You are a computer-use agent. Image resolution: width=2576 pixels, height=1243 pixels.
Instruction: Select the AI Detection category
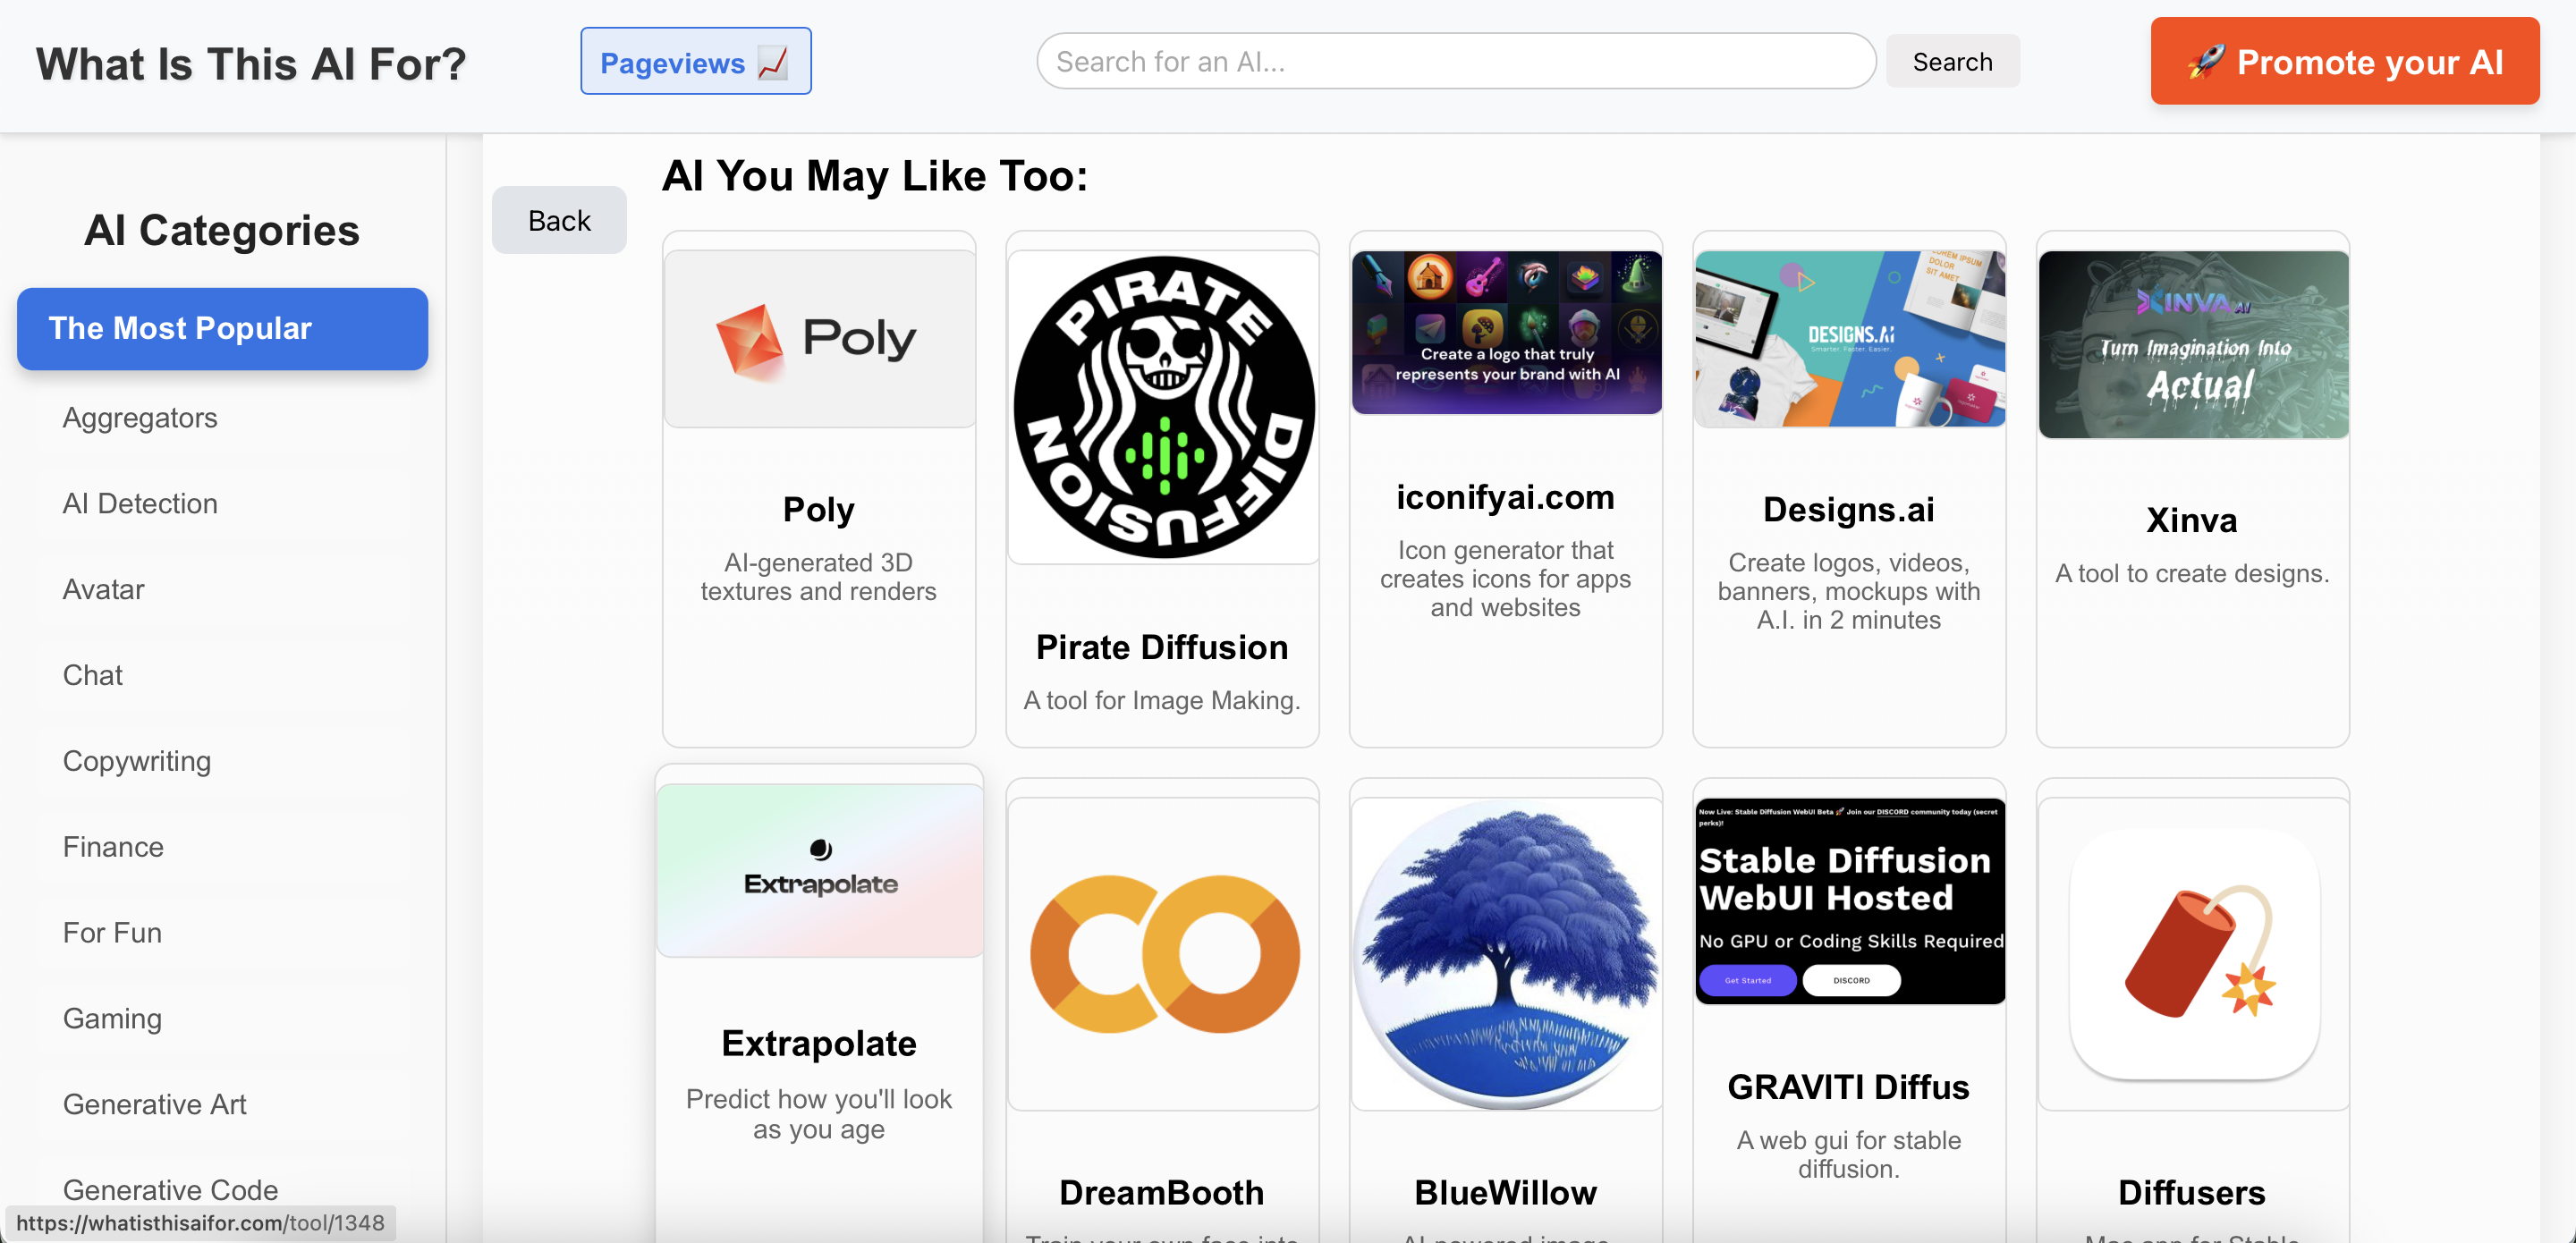(x=140, y=503)
